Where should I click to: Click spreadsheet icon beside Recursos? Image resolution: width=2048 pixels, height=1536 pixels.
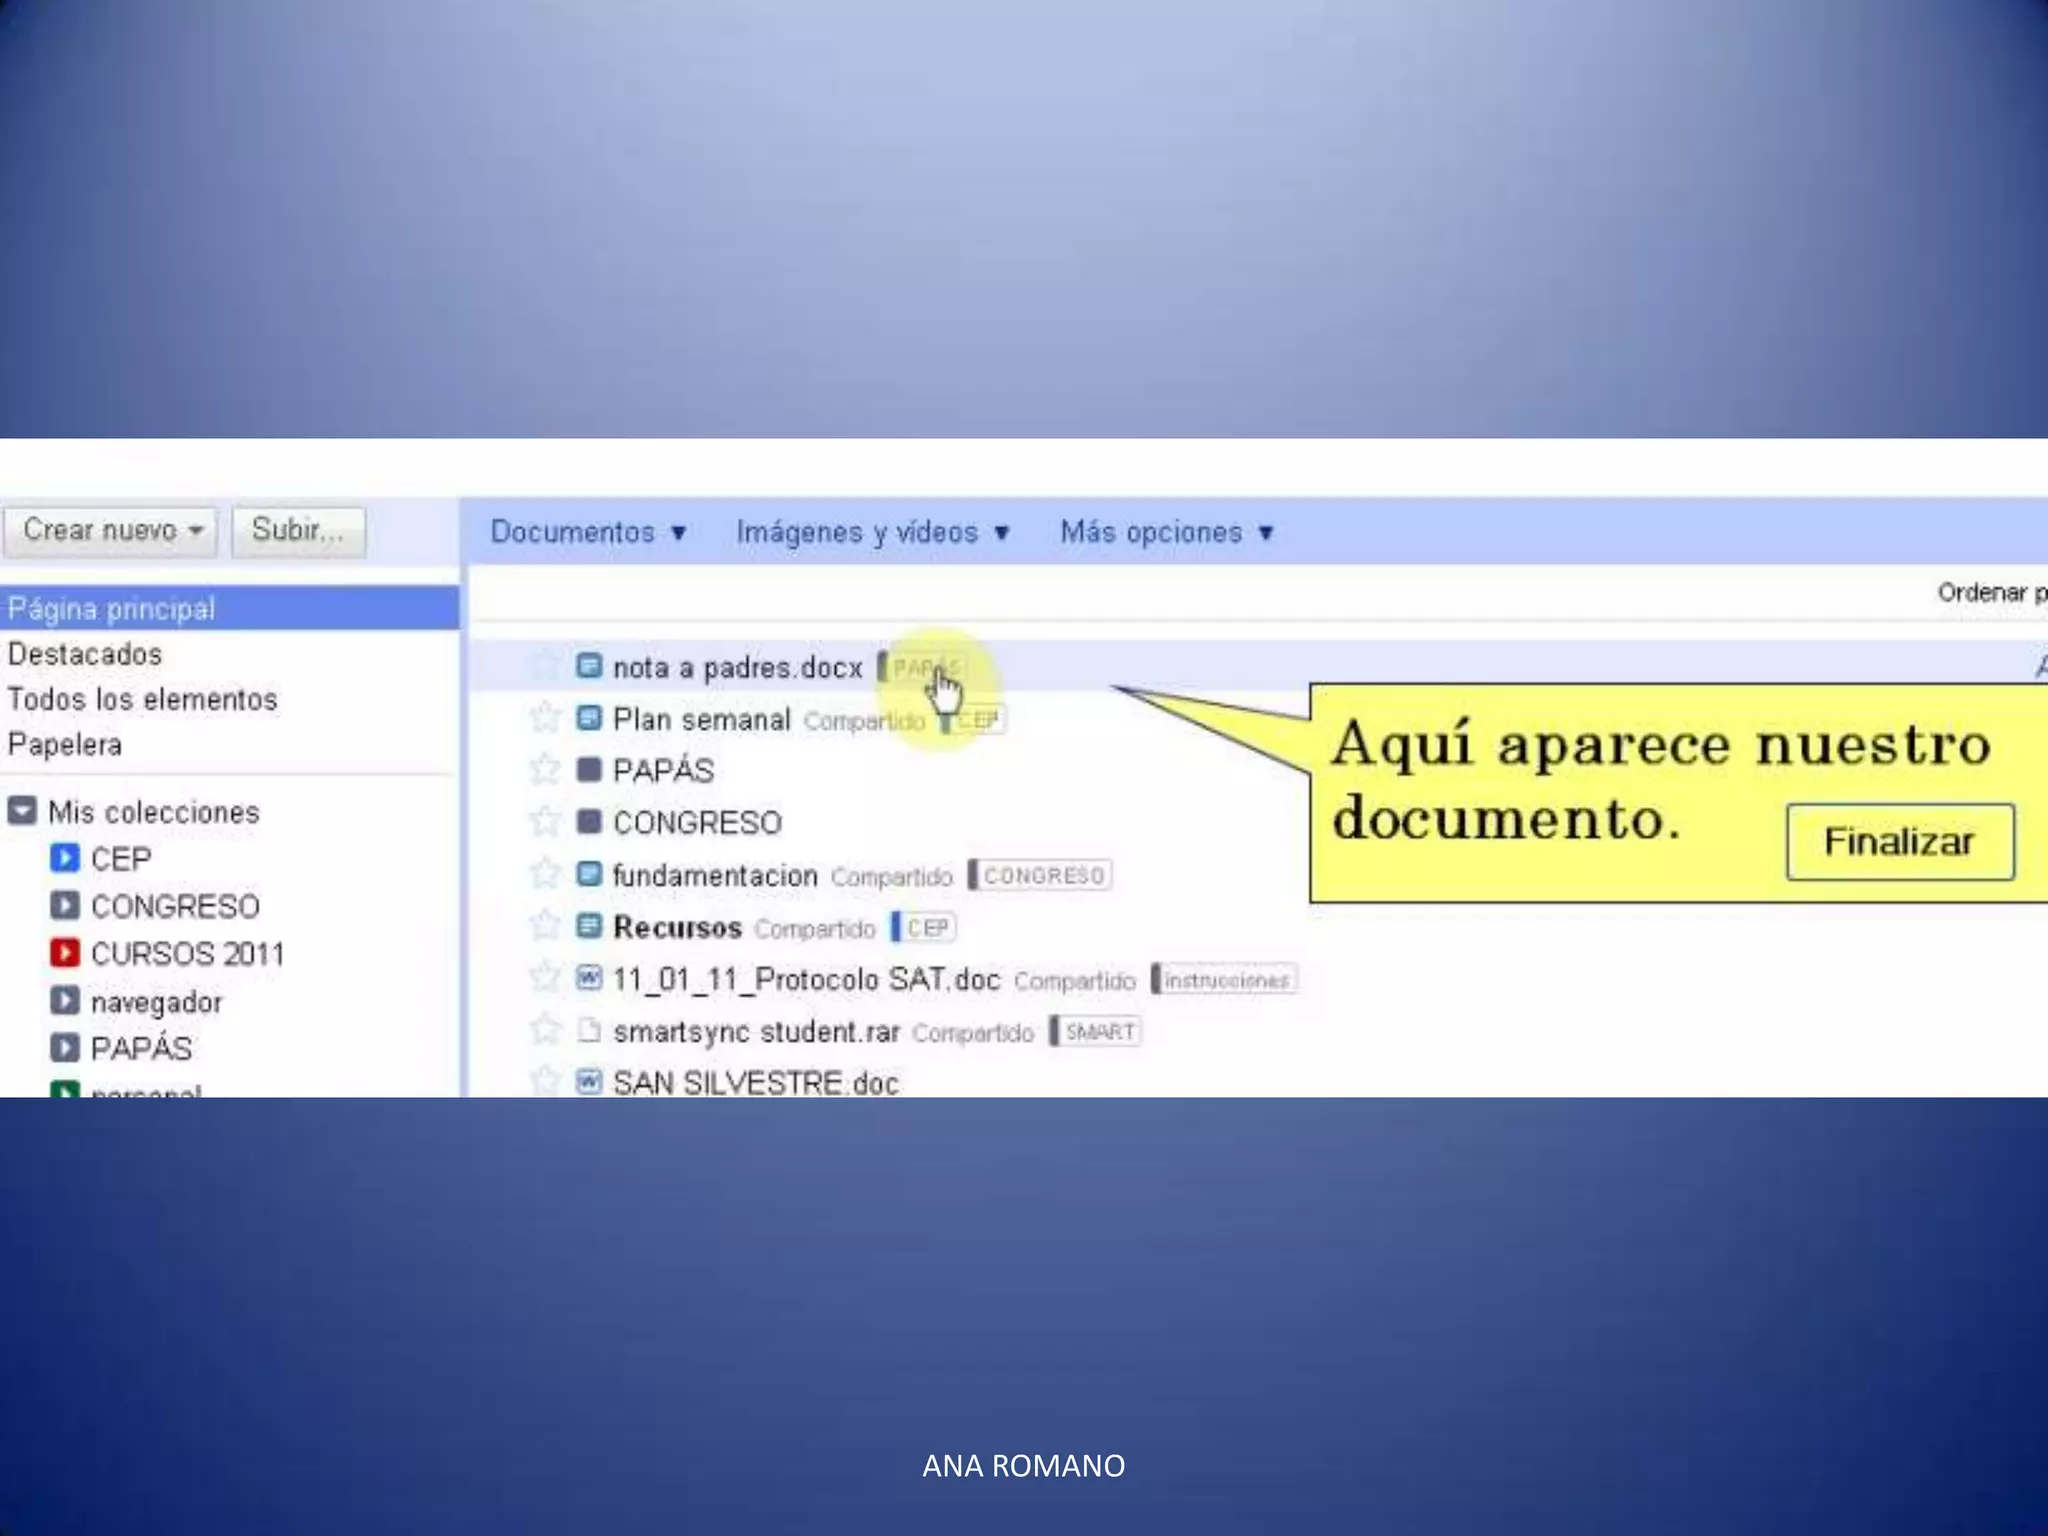coord(589,926)
